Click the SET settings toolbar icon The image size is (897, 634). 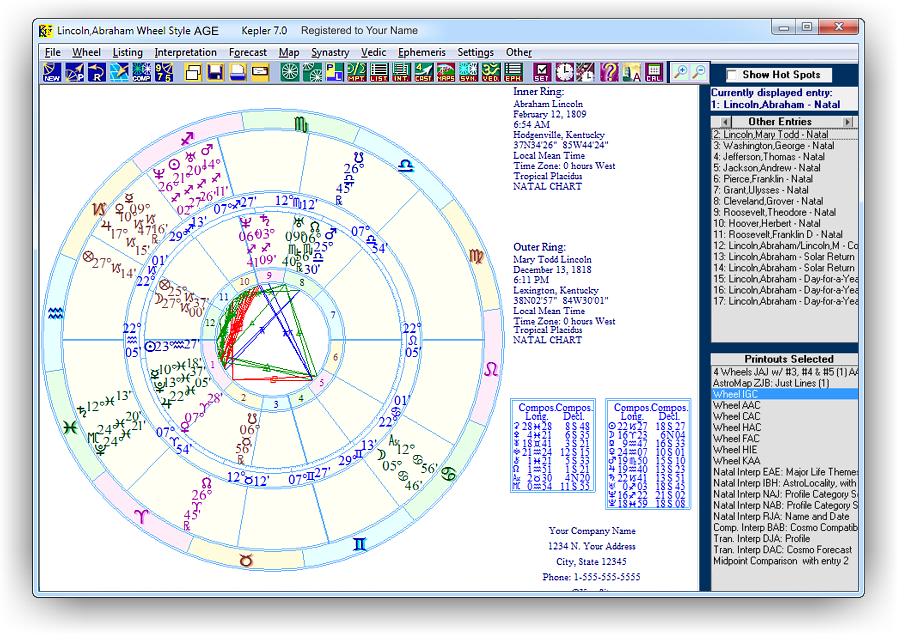542,73
